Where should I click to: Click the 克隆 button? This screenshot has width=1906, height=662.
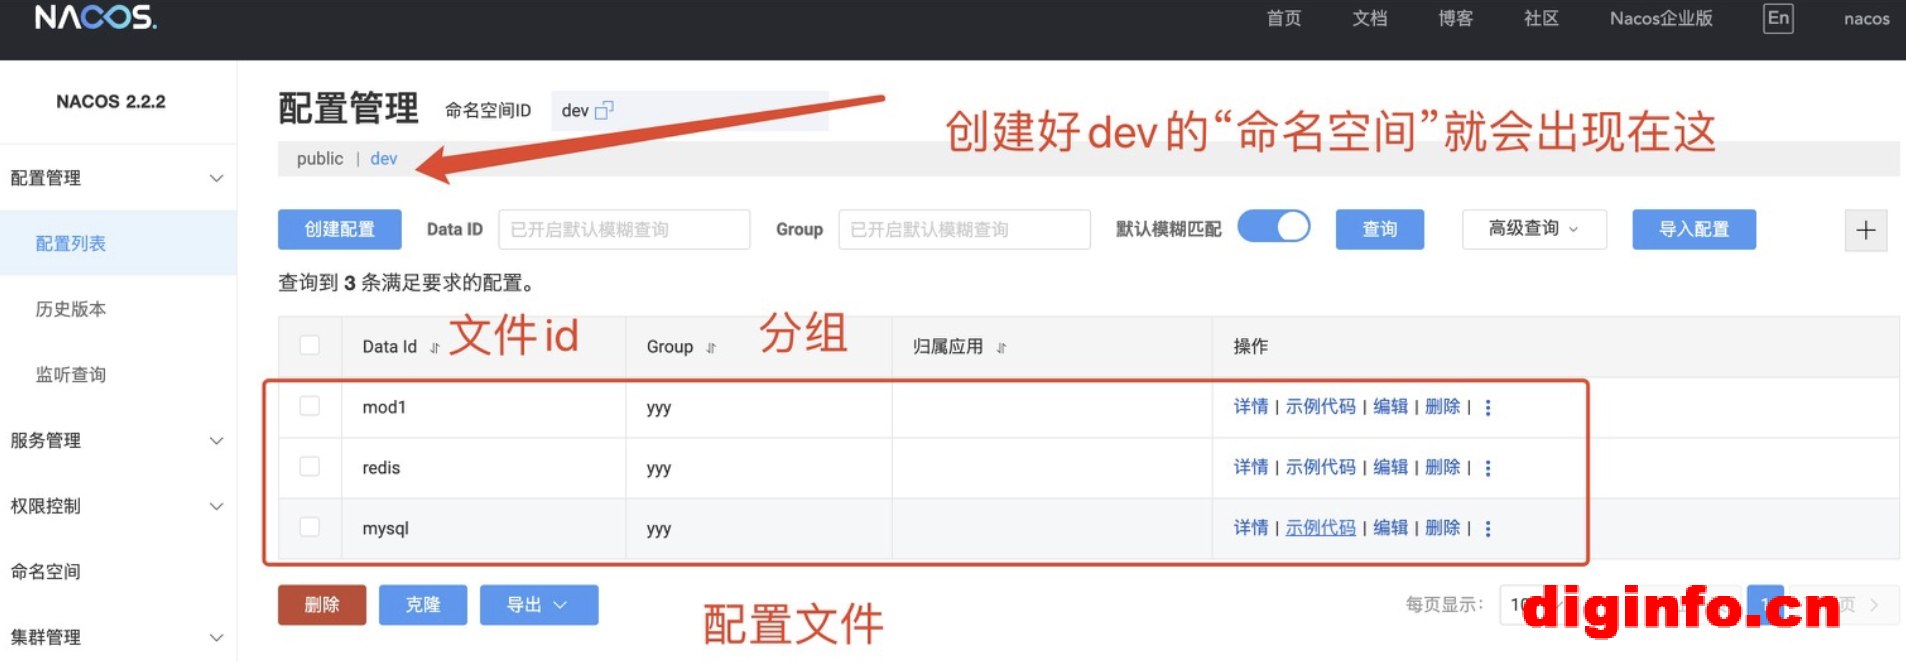pos(423,605)
